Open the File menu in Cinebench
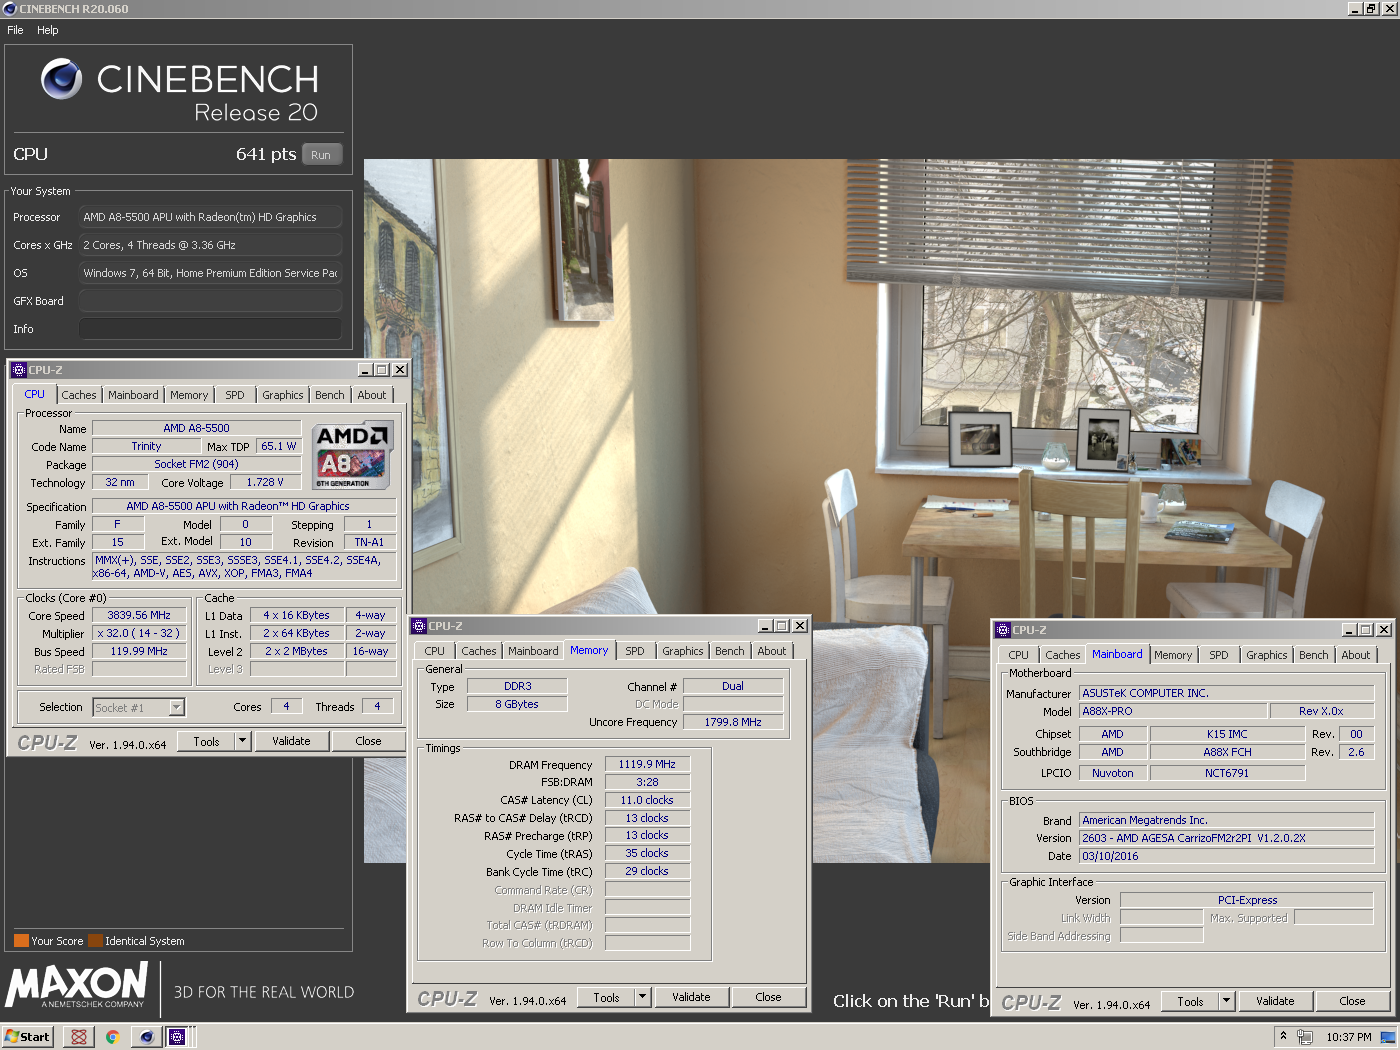1400x1050 pixels. 15,30
